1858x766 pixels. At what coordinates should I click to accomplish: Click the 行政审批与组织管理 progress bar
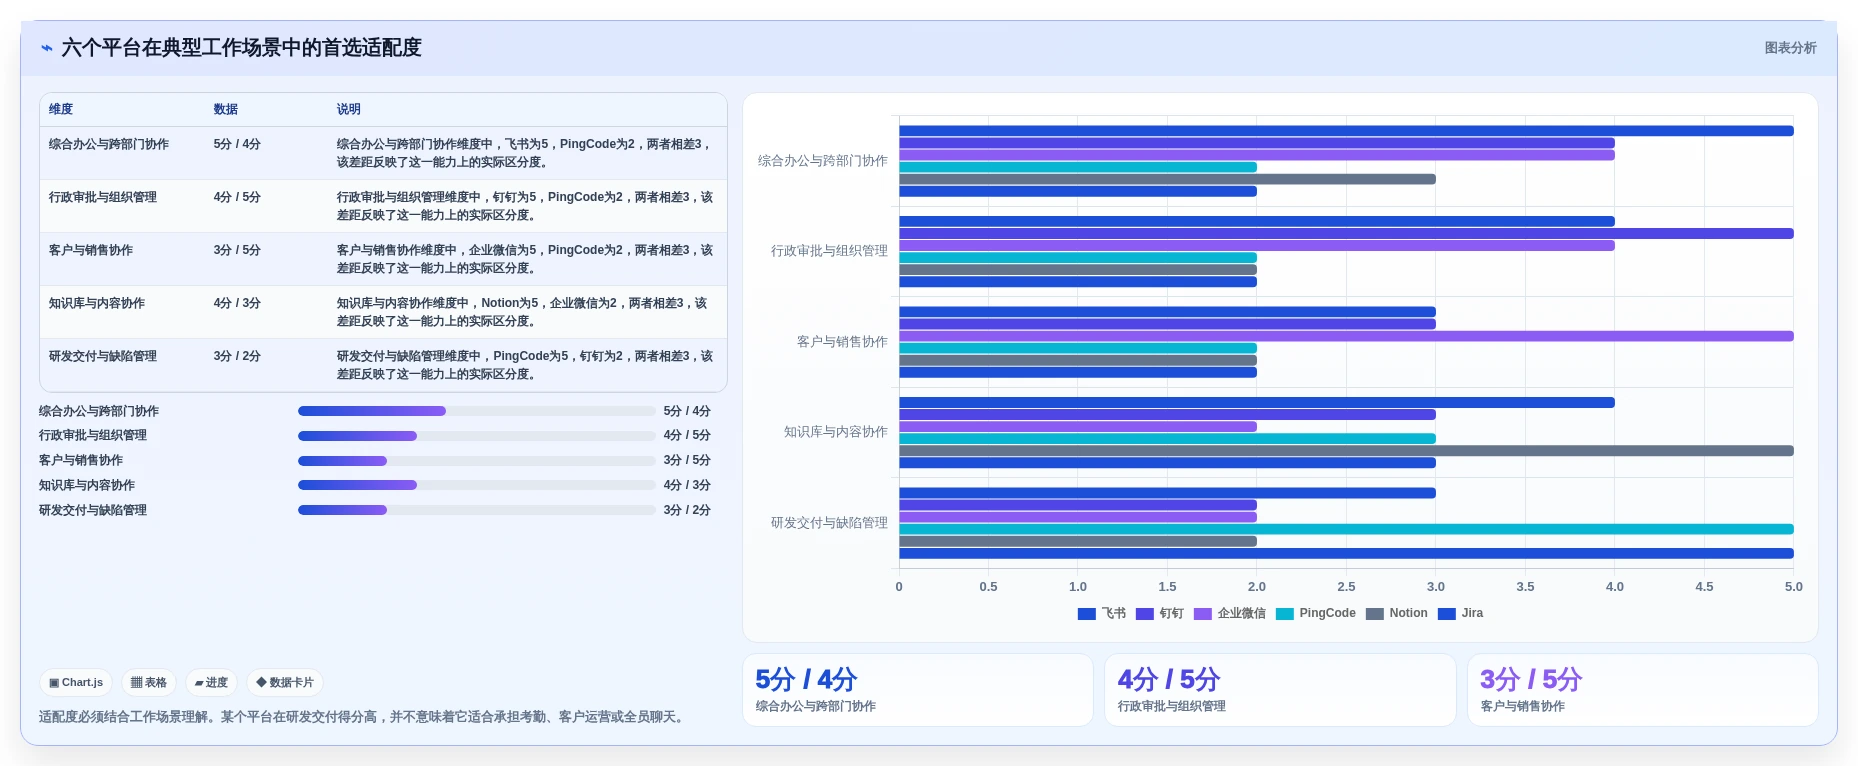click(476, 436)
